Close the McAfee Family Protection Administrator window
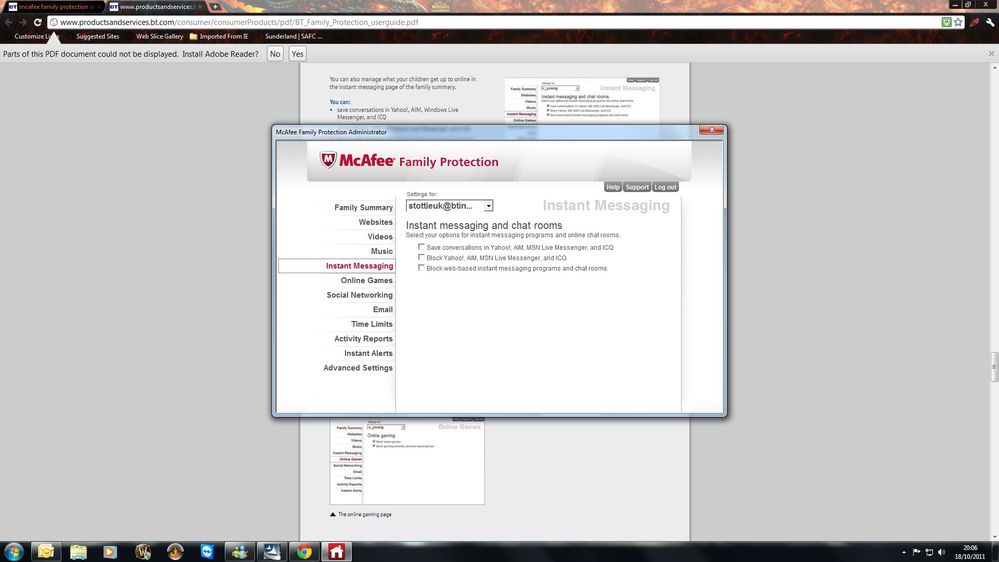The image size is (999, 562). (711, 130)
